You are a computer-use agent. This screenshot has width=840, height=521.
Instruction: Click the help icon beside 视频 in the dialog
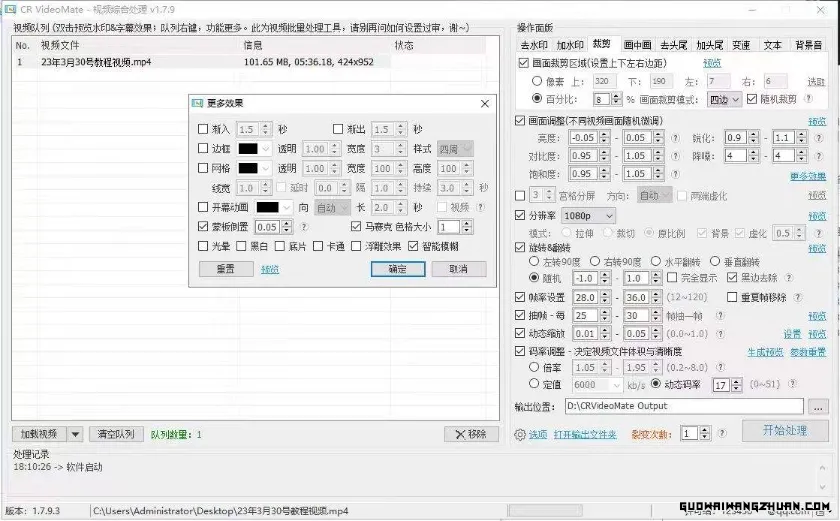point(481,207)
